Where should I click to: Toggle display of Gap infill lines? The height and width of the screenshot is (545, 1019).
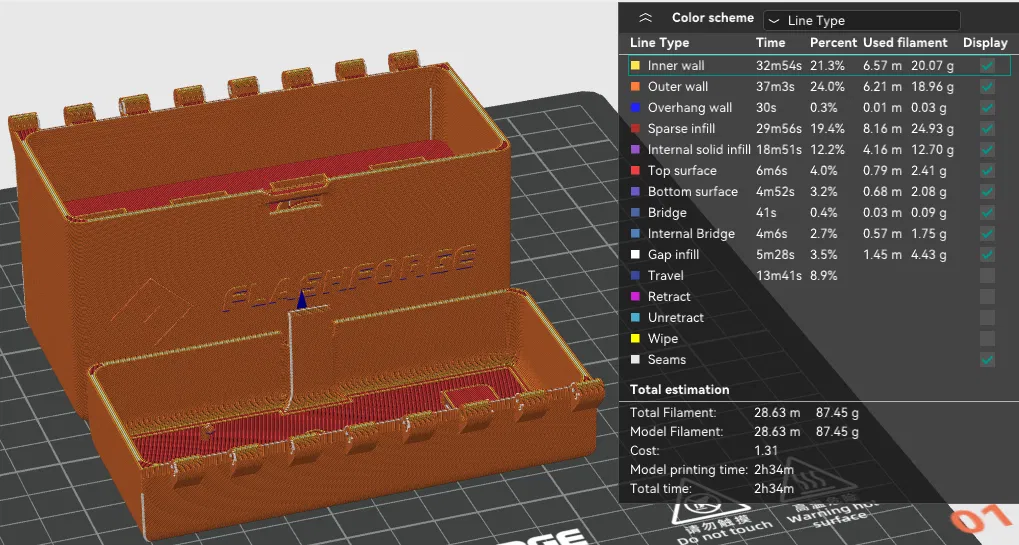point(987,255)
